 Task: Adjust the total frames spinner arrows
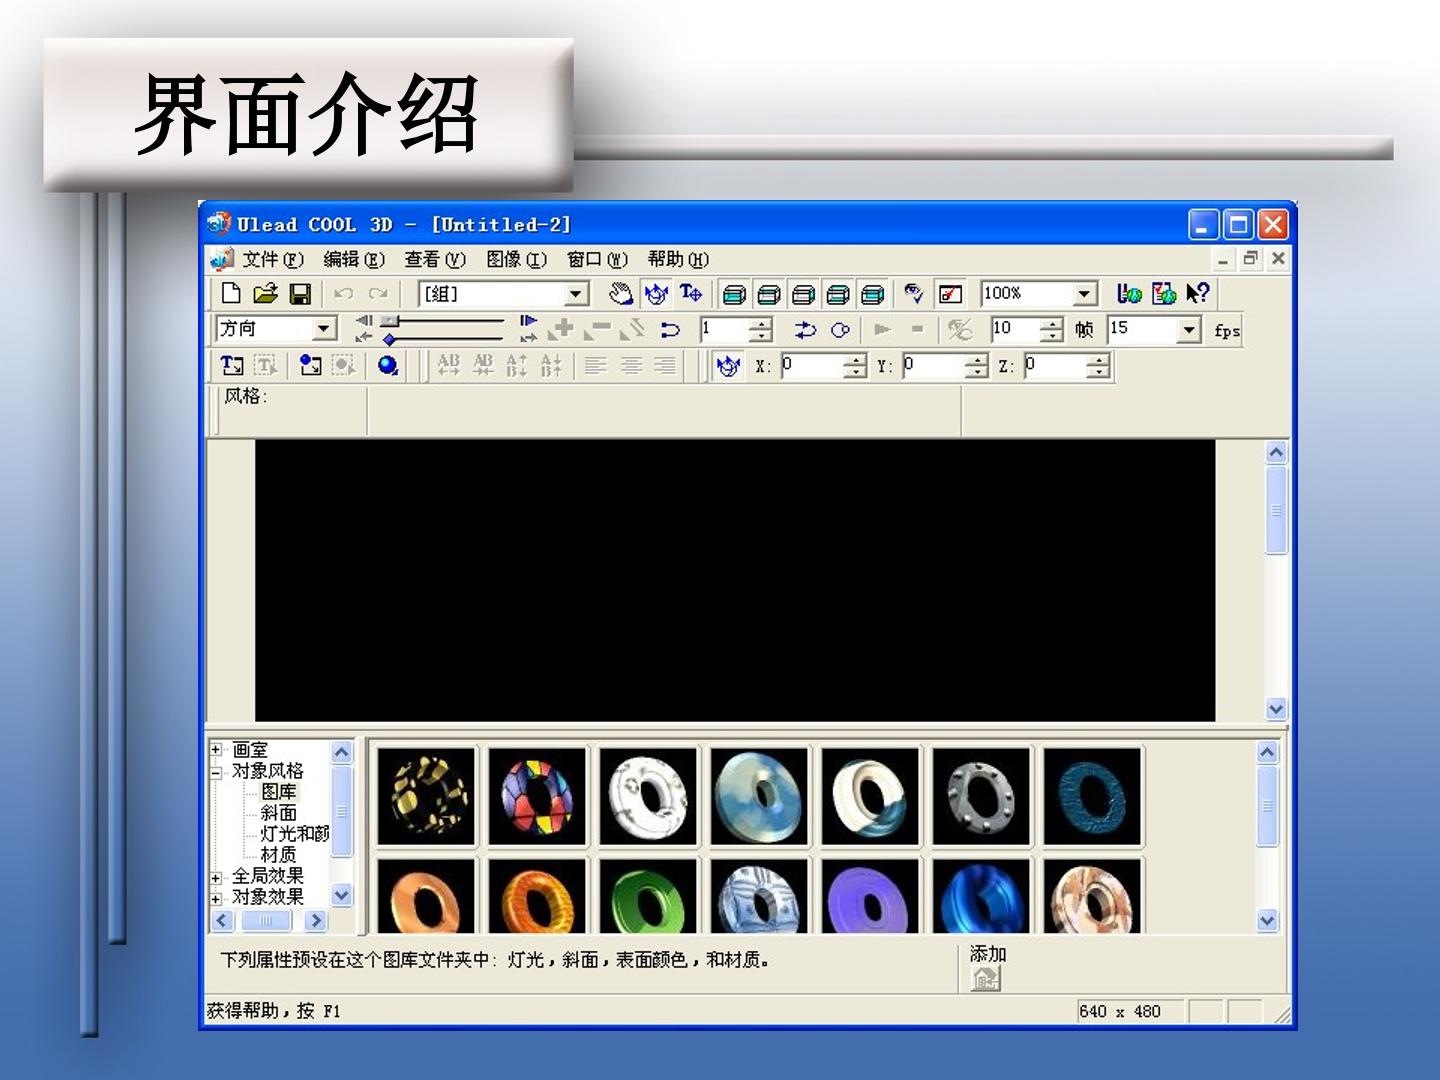tap(1052, 329)
